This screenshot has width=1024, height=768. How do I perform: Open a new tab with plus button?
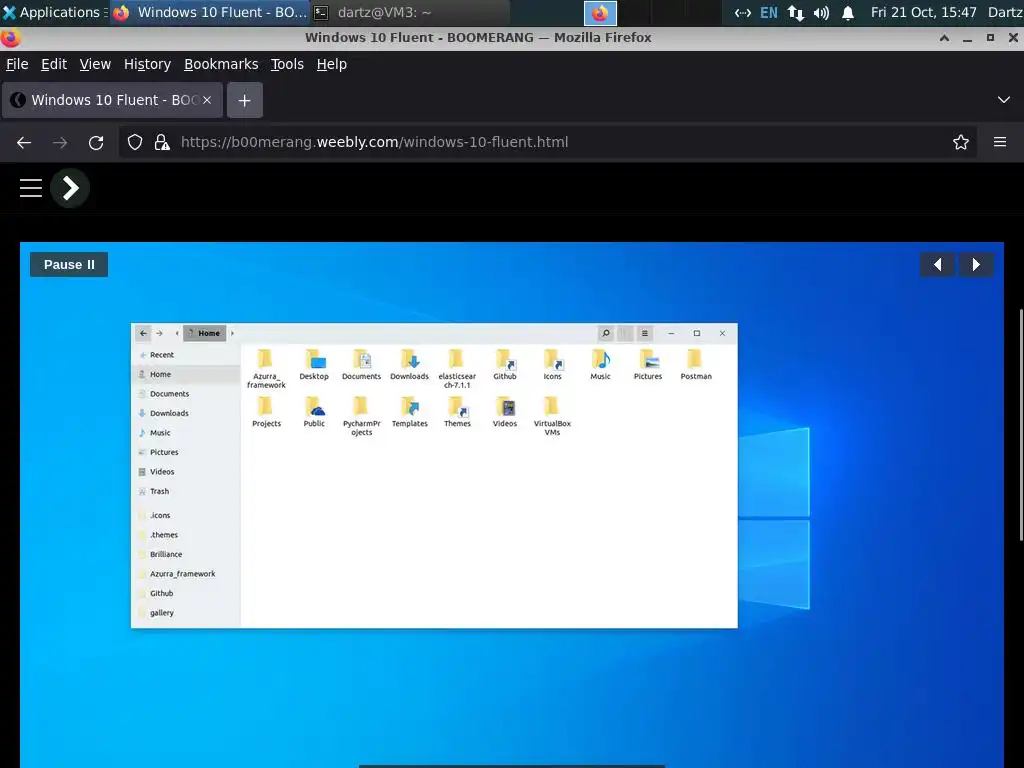(x=245, y=101)
